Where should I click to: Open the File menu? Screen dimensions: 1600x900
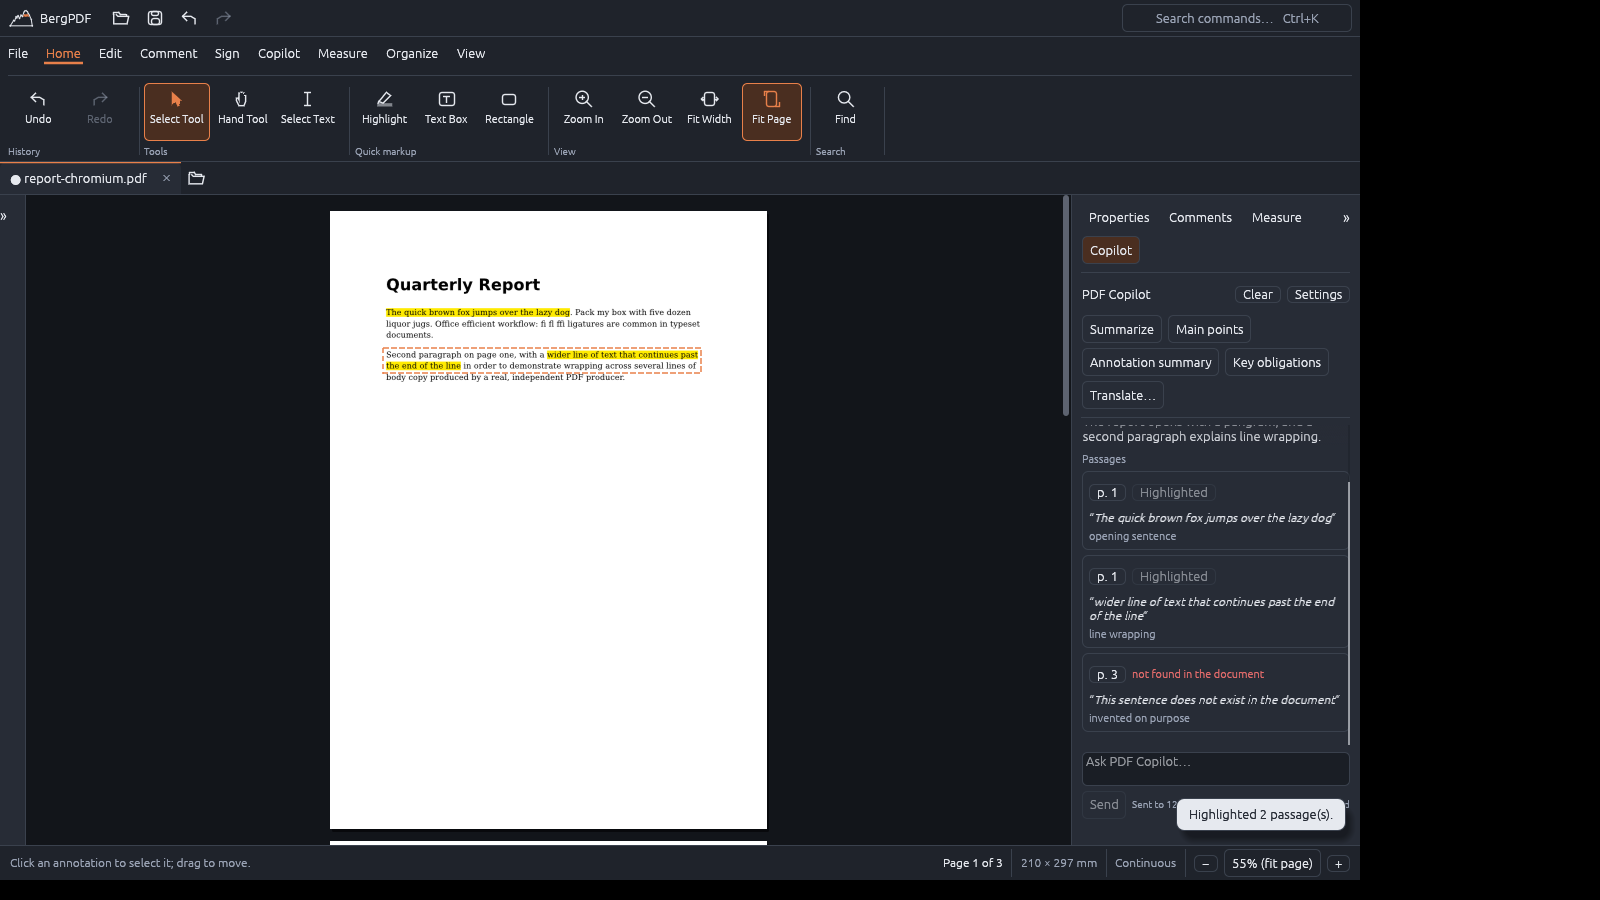click(18, 54)
